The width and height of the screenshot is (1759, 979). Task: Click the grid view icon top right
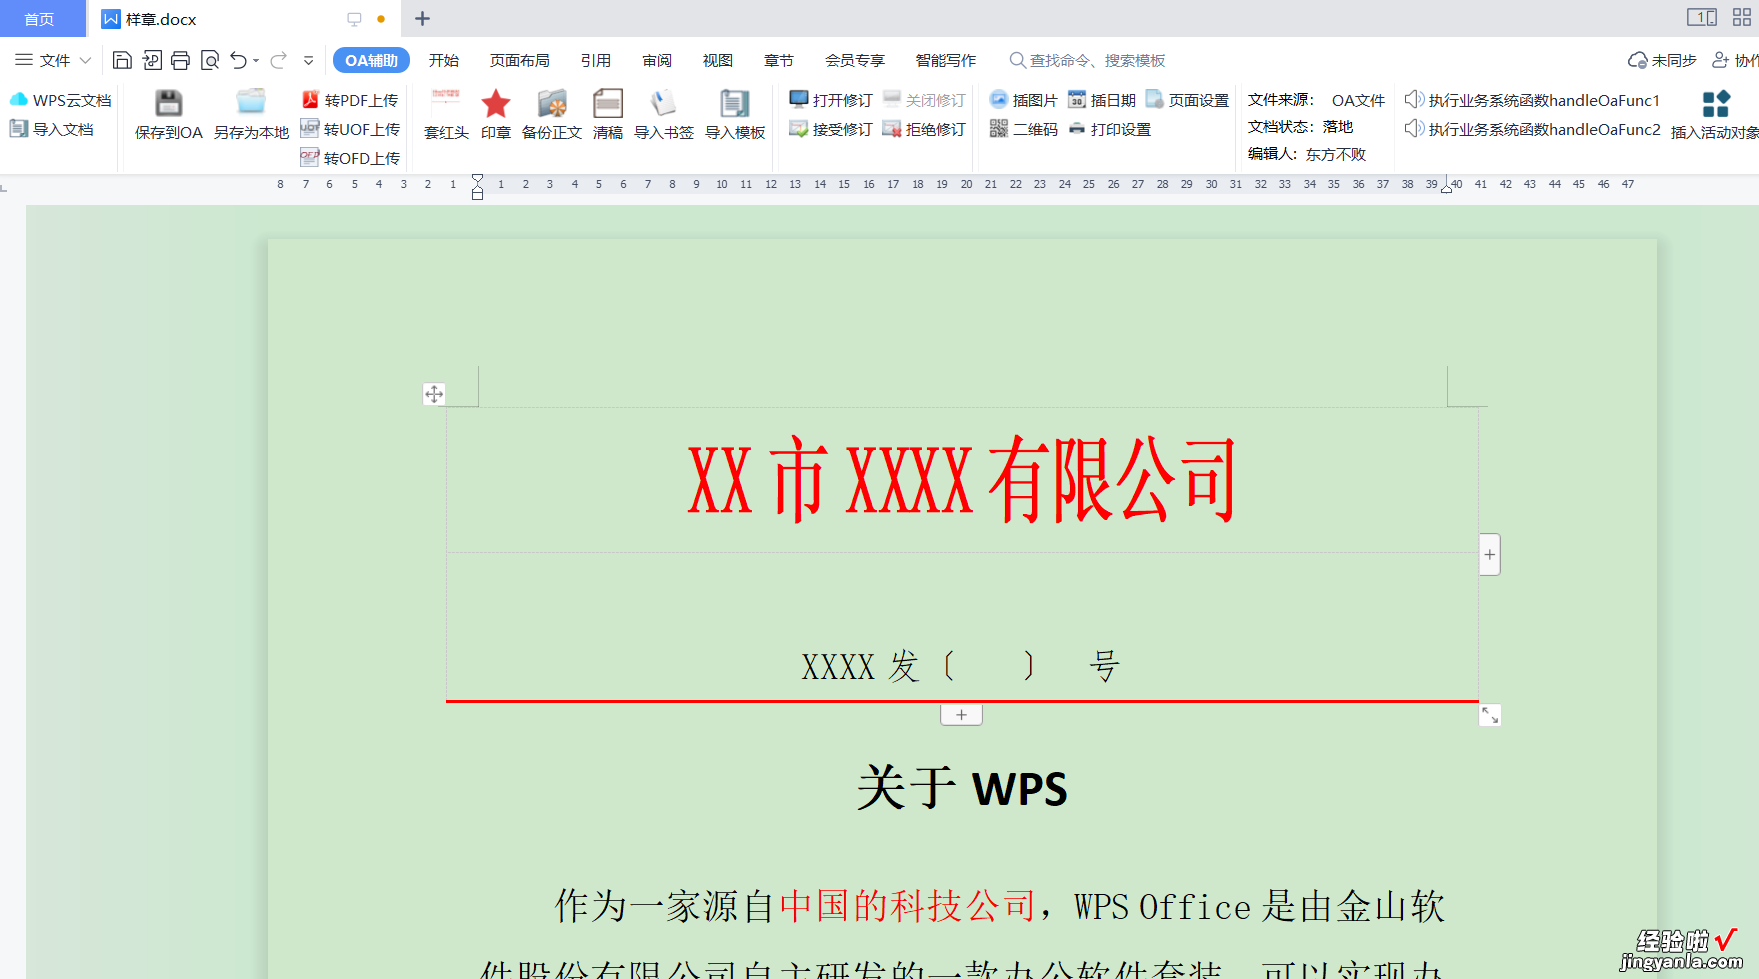coord(1742,18)
